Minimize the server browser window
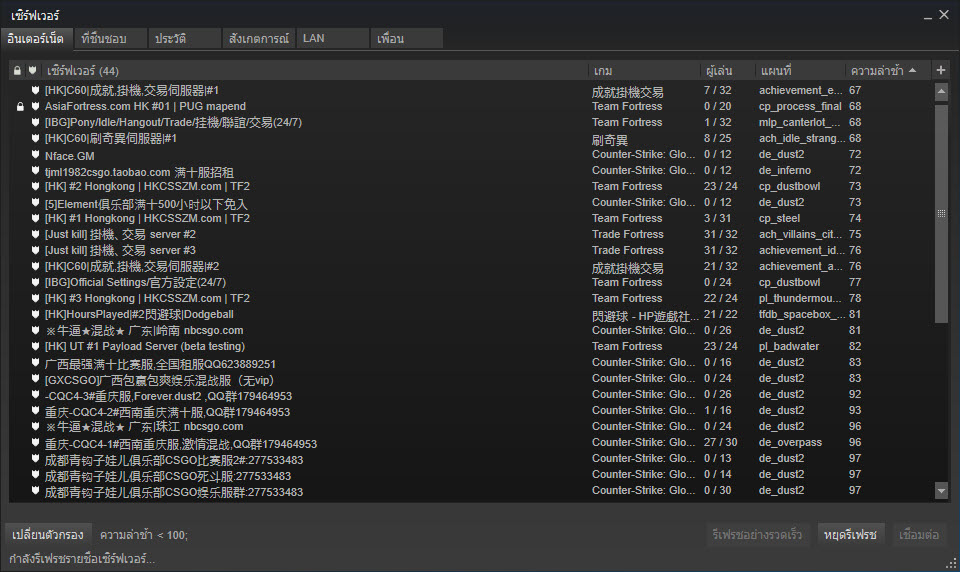 point(928,16)
